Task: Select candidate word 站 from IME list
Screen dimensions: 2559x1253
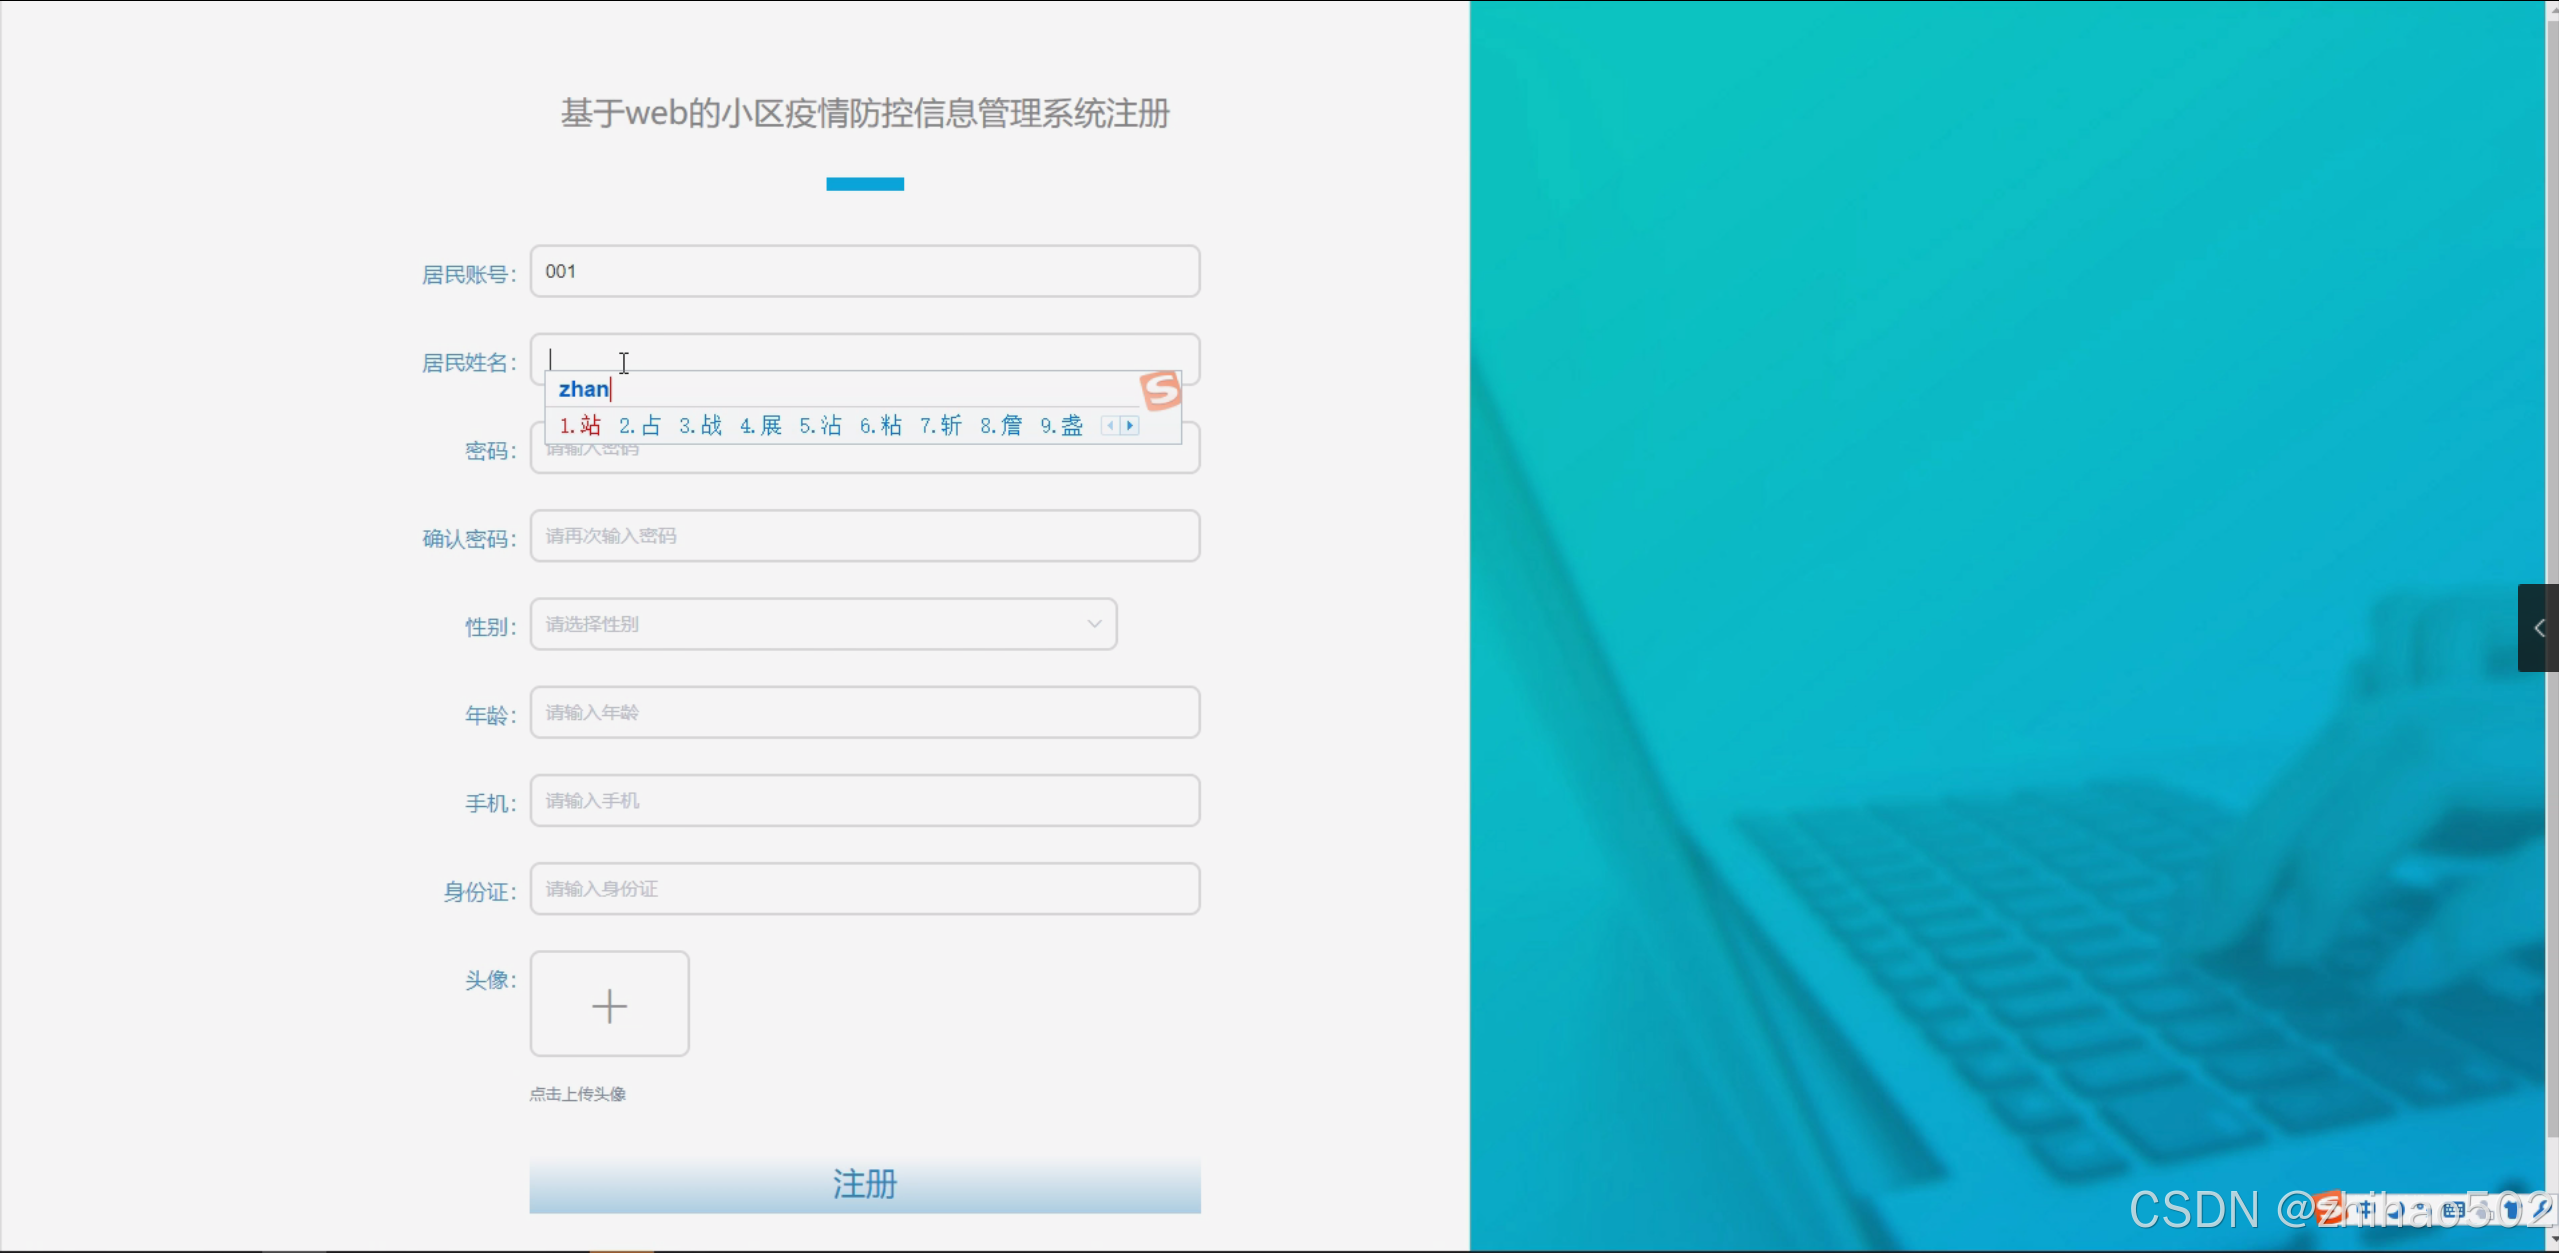Action: coord(588,425)
